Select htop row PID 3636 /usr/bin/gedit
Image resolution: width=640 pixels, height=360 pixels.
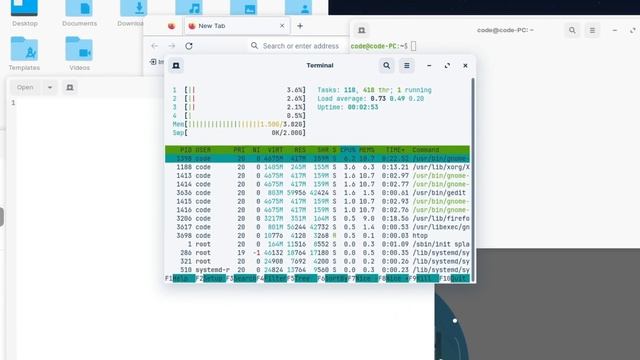tap(317, 193)
